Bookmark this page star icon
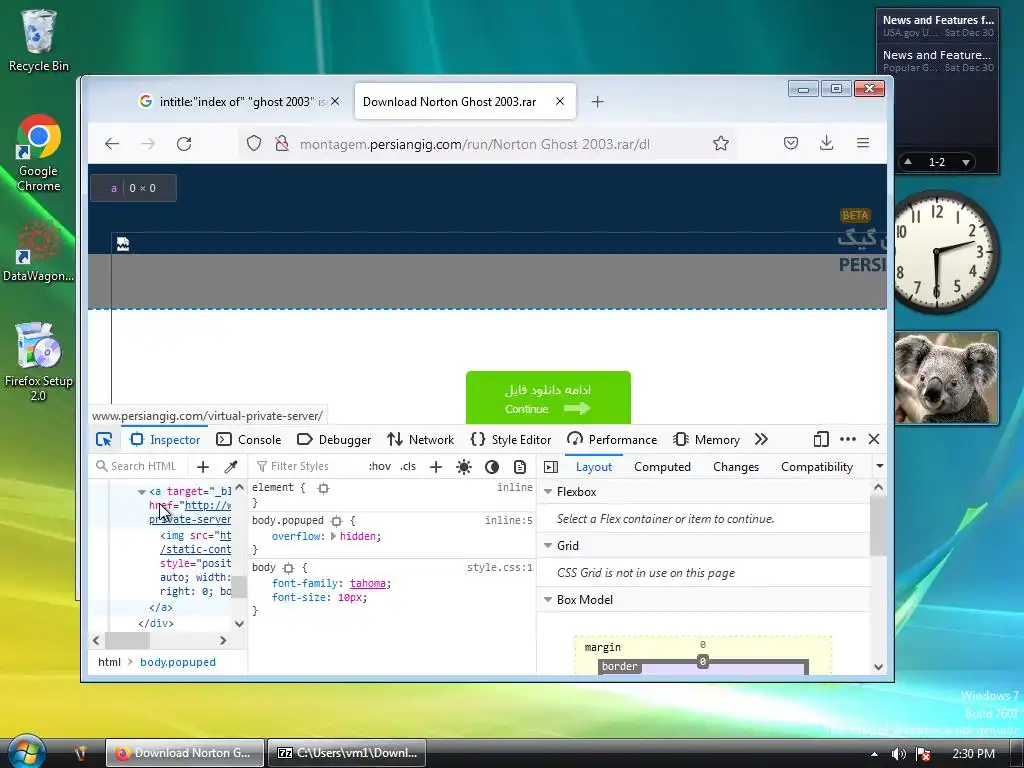This screenshot has height=768, width=1024. pos(720,143)
